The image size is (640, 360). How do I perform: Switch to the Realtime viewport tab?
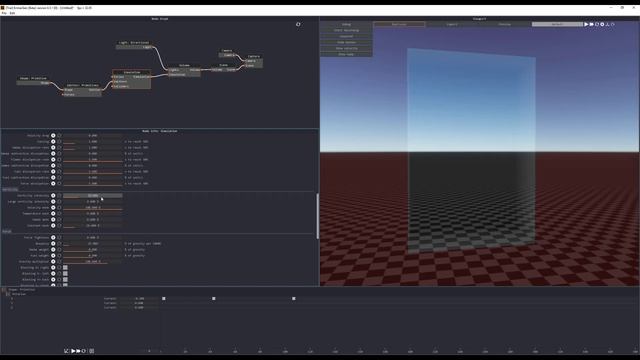399,24
